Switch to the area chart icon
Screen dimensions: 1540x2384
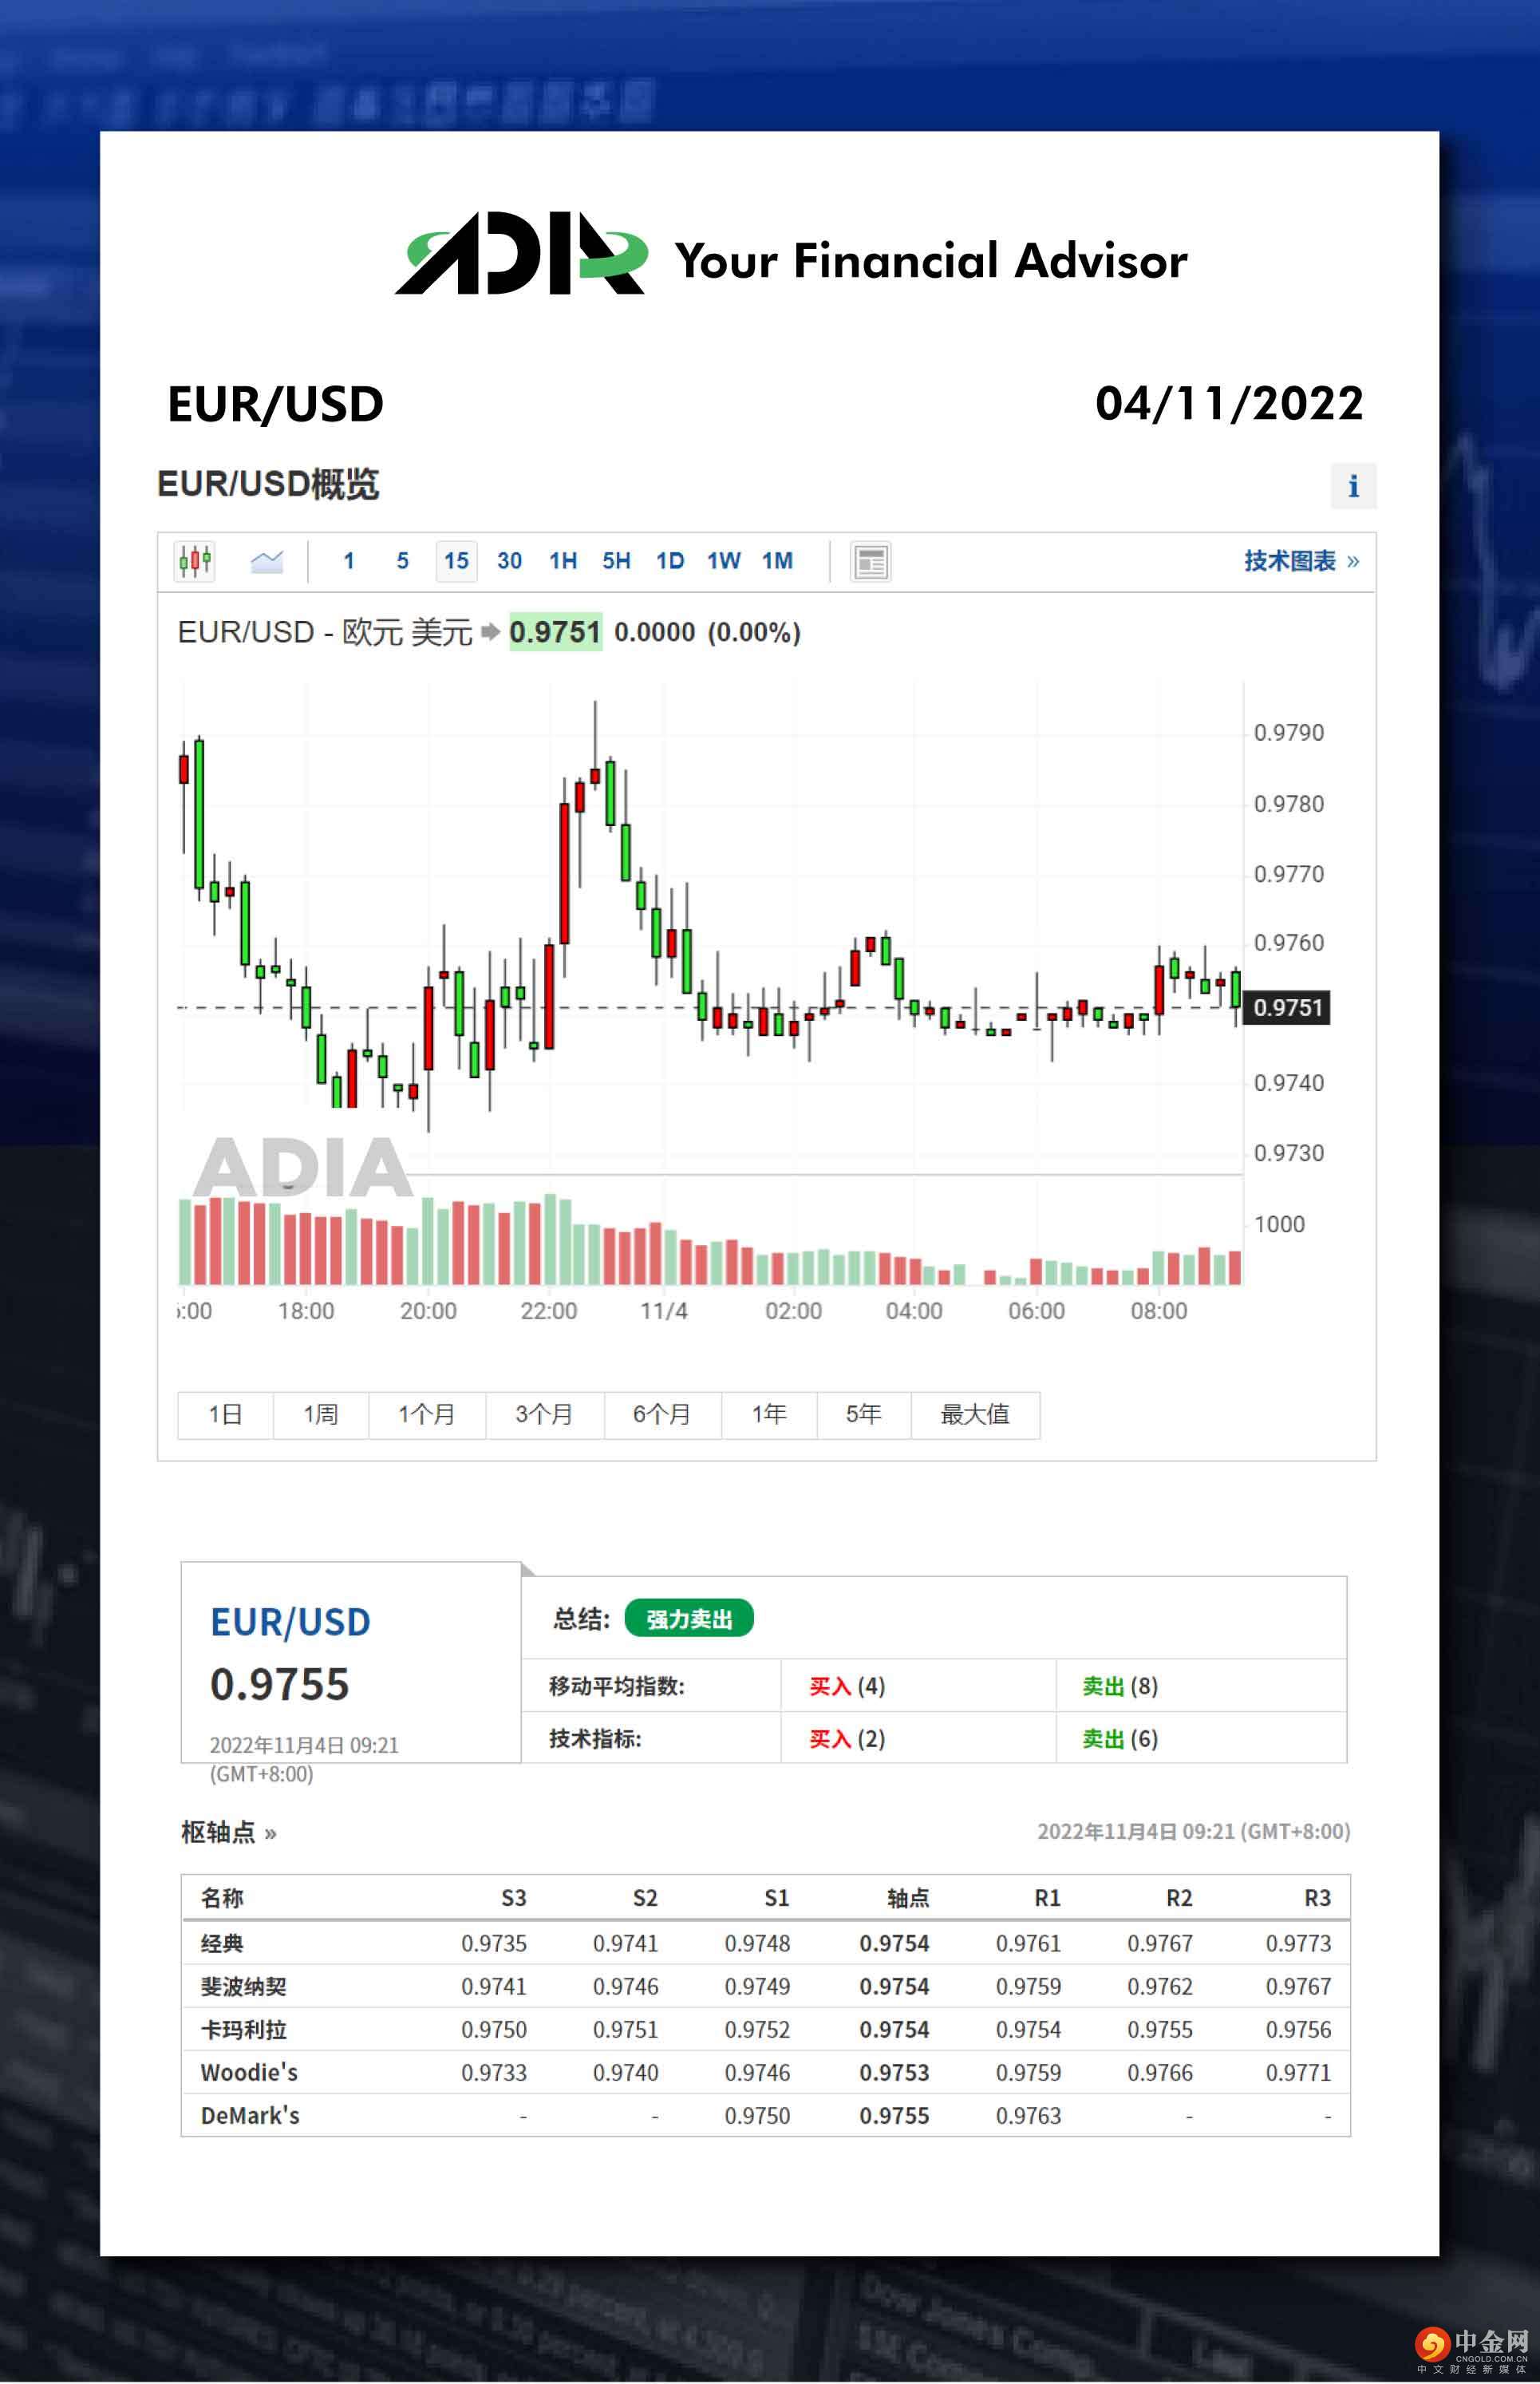coord(266,561)
